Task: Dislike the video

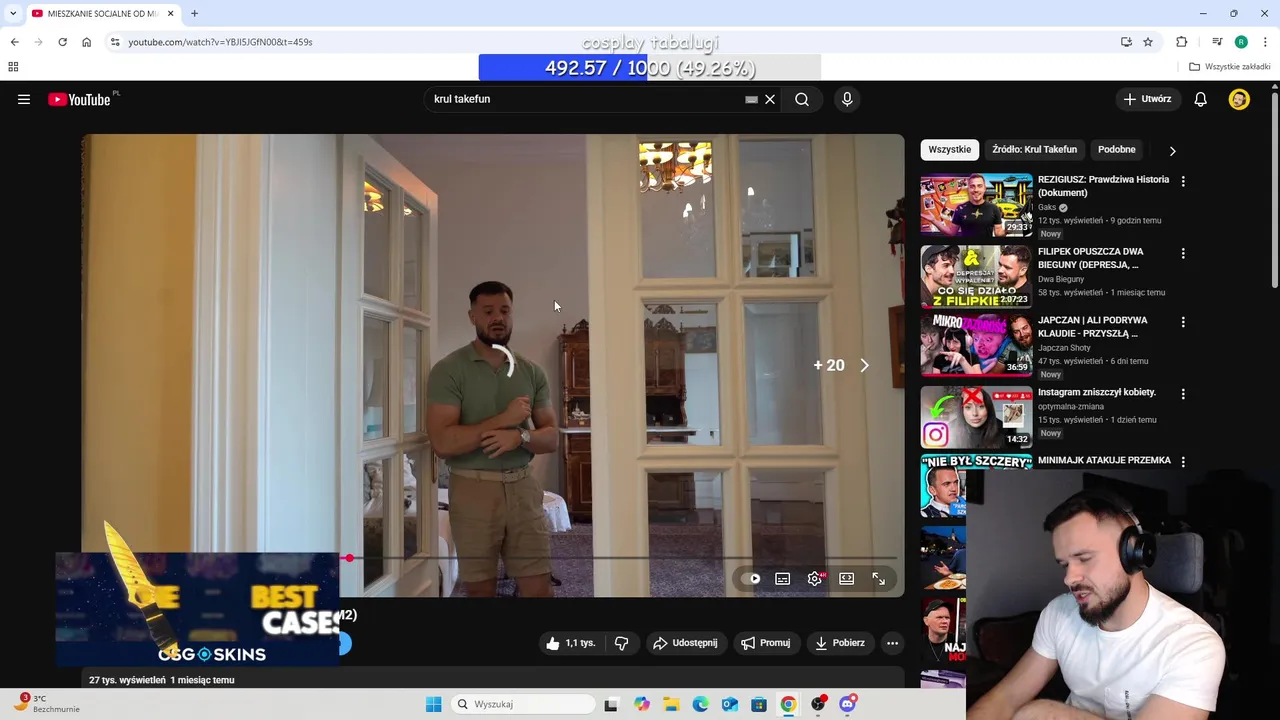Action: click(621, 643)
